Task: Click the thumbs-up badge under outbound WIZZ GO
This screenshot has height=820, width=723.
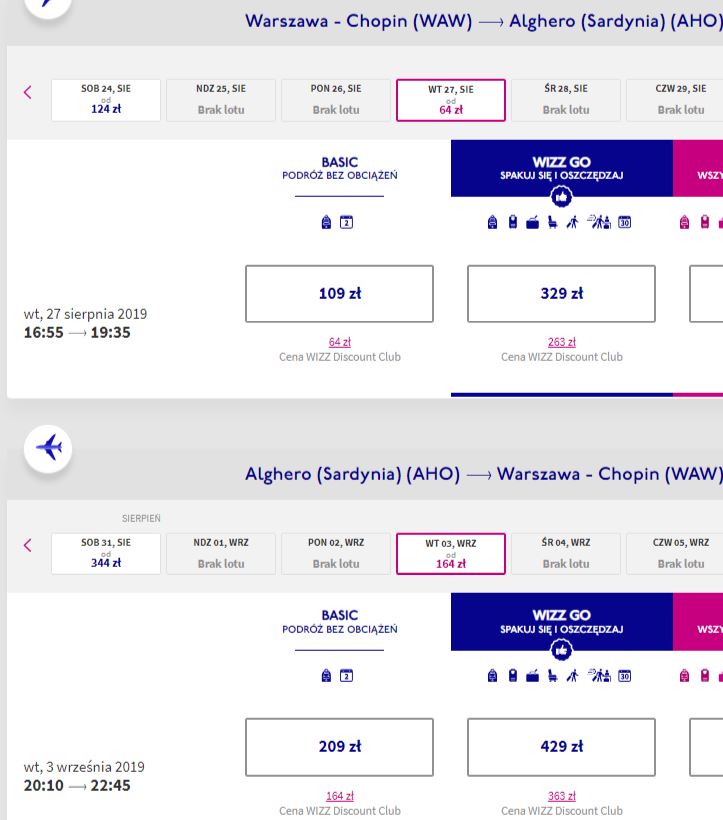Action: coord(561,197)
